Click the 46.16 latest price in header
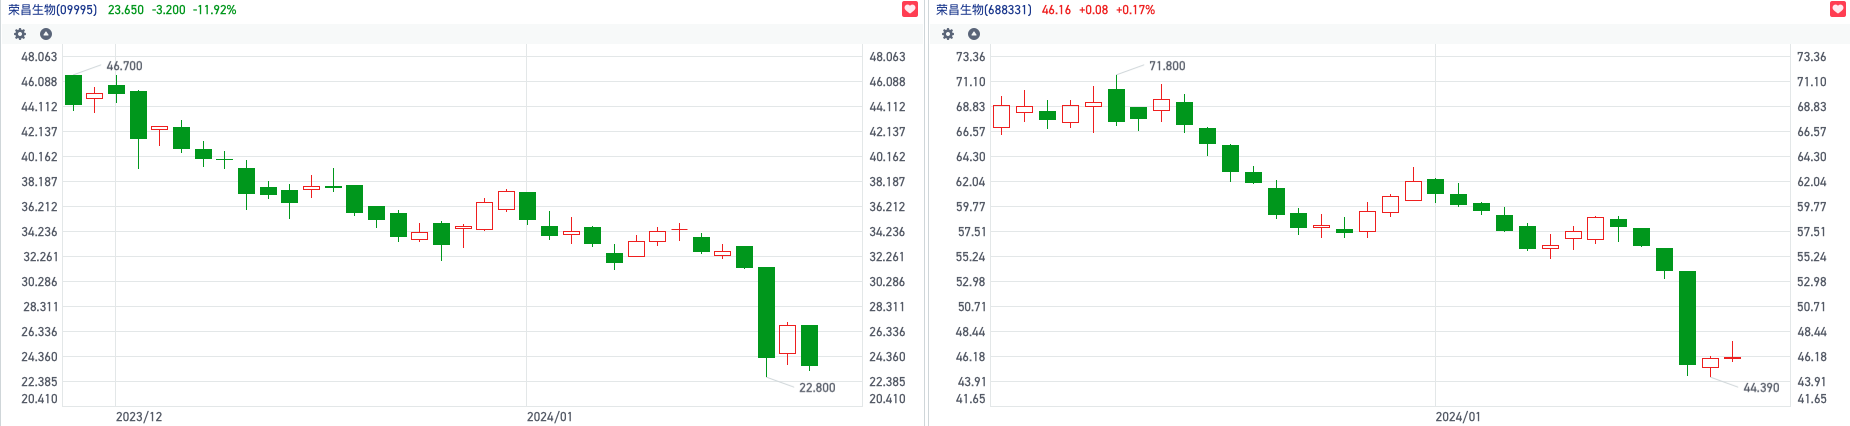The height and width of the screenshot is (426, 1850). [x=1056, y=10]
